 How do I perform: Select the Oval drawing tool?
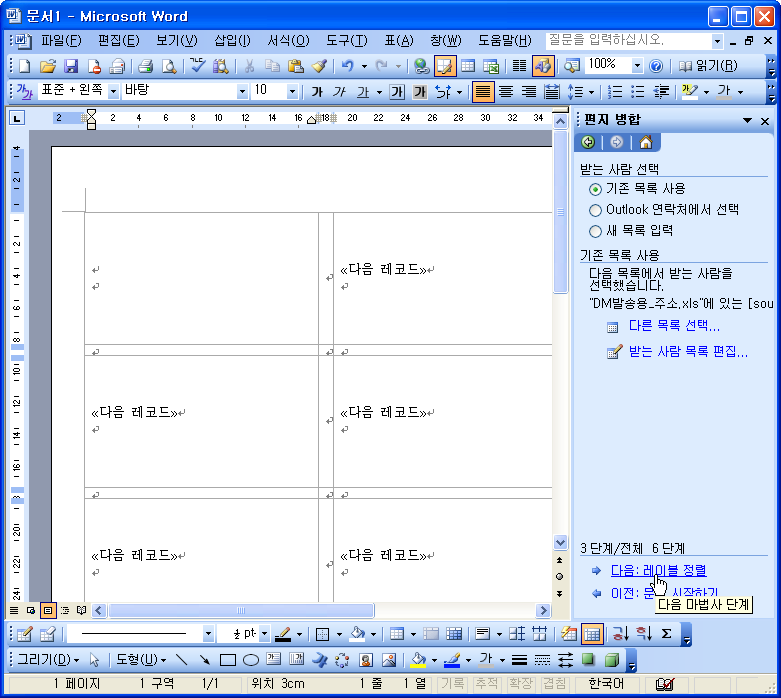(x=251, y=660)
